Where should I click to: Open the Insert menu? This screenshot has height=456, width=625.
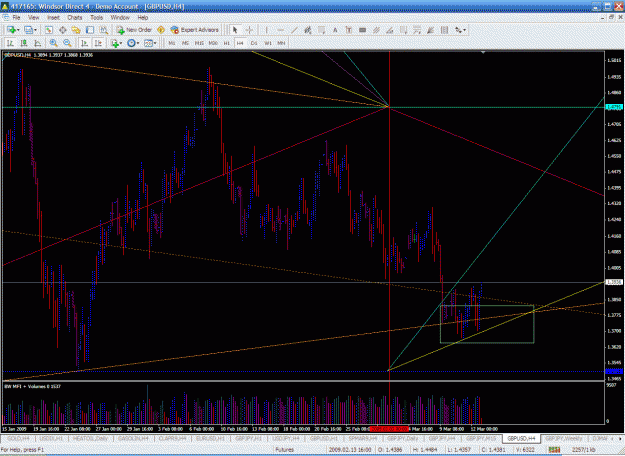53,18
